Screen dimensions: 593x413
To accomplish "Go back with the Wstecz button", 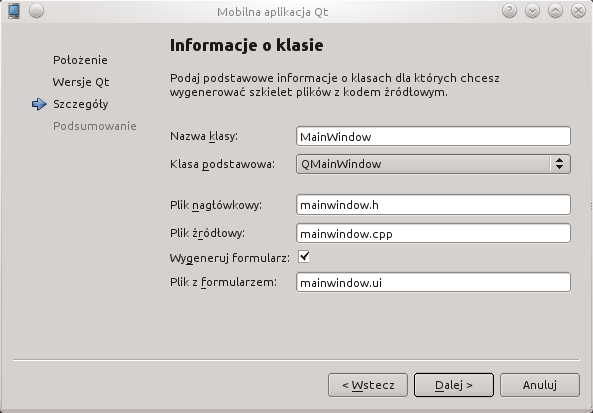I will pyautogui.click(x=368, y=385).
